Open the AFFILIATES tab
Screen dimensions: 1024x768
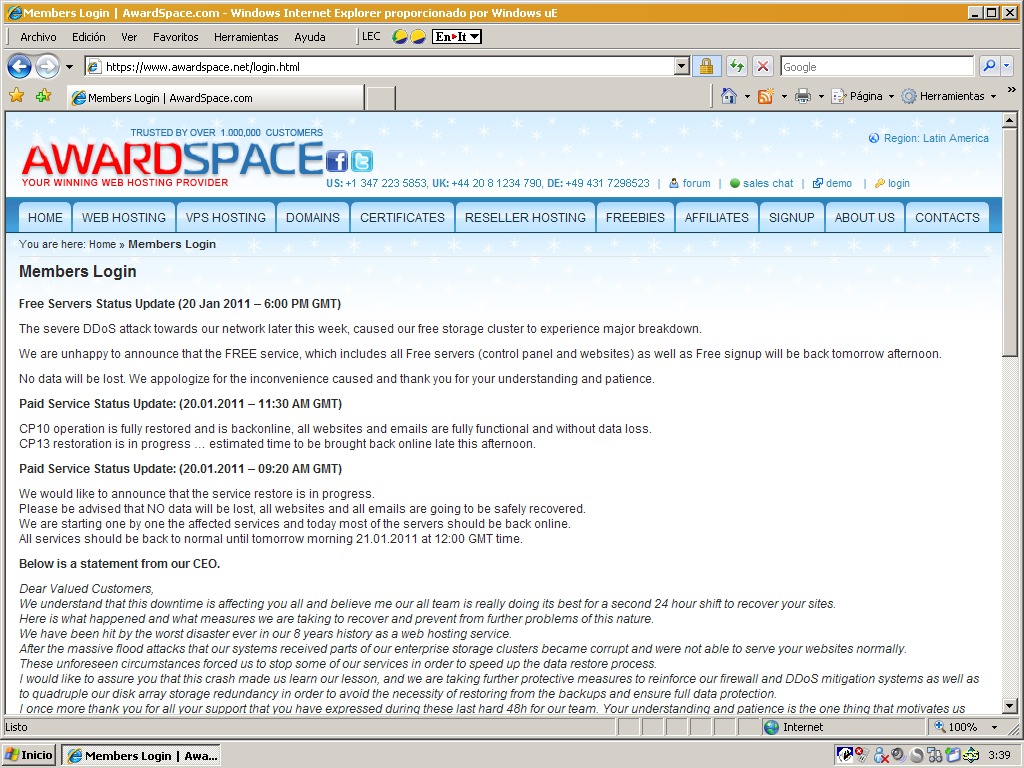pos(717,217)
